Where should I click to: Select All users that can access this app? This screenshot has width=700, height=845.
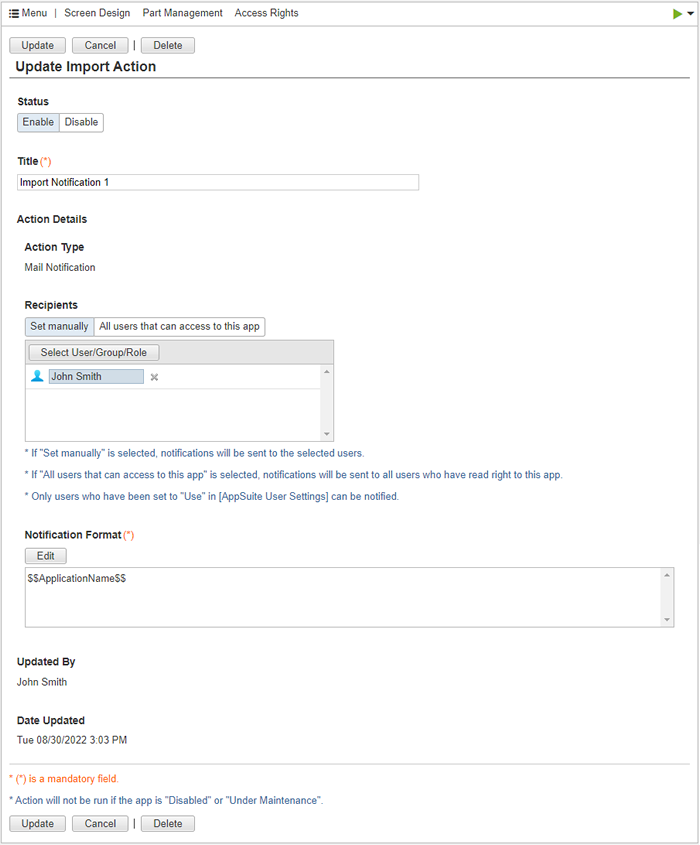point(179,327)
